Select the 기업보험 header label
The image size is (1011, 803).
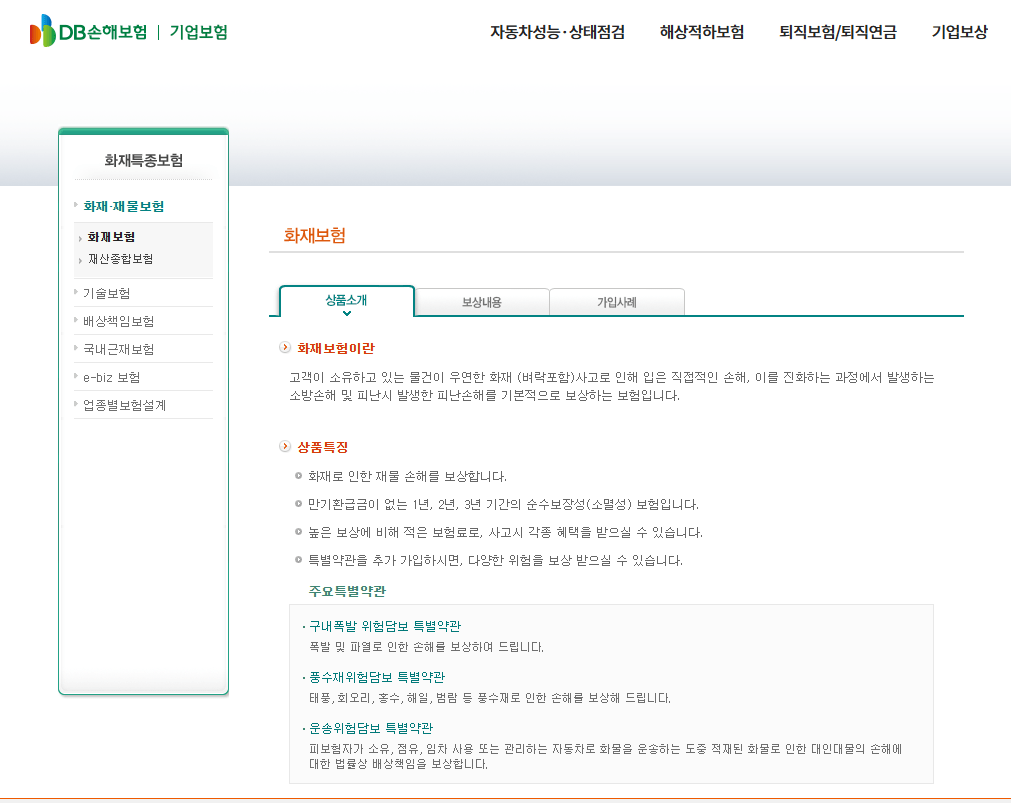pyautogui.click(x=197, y=32)
